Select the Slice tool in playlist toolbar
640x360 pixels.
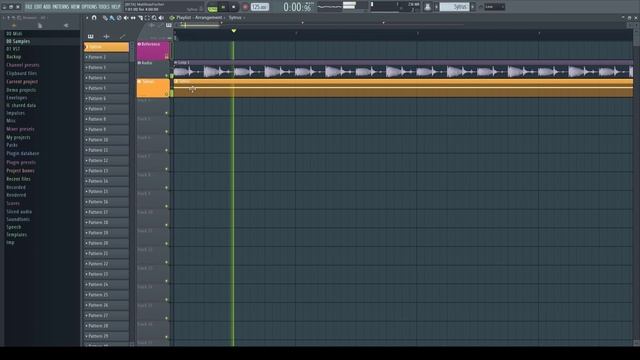tap(140, 18)
